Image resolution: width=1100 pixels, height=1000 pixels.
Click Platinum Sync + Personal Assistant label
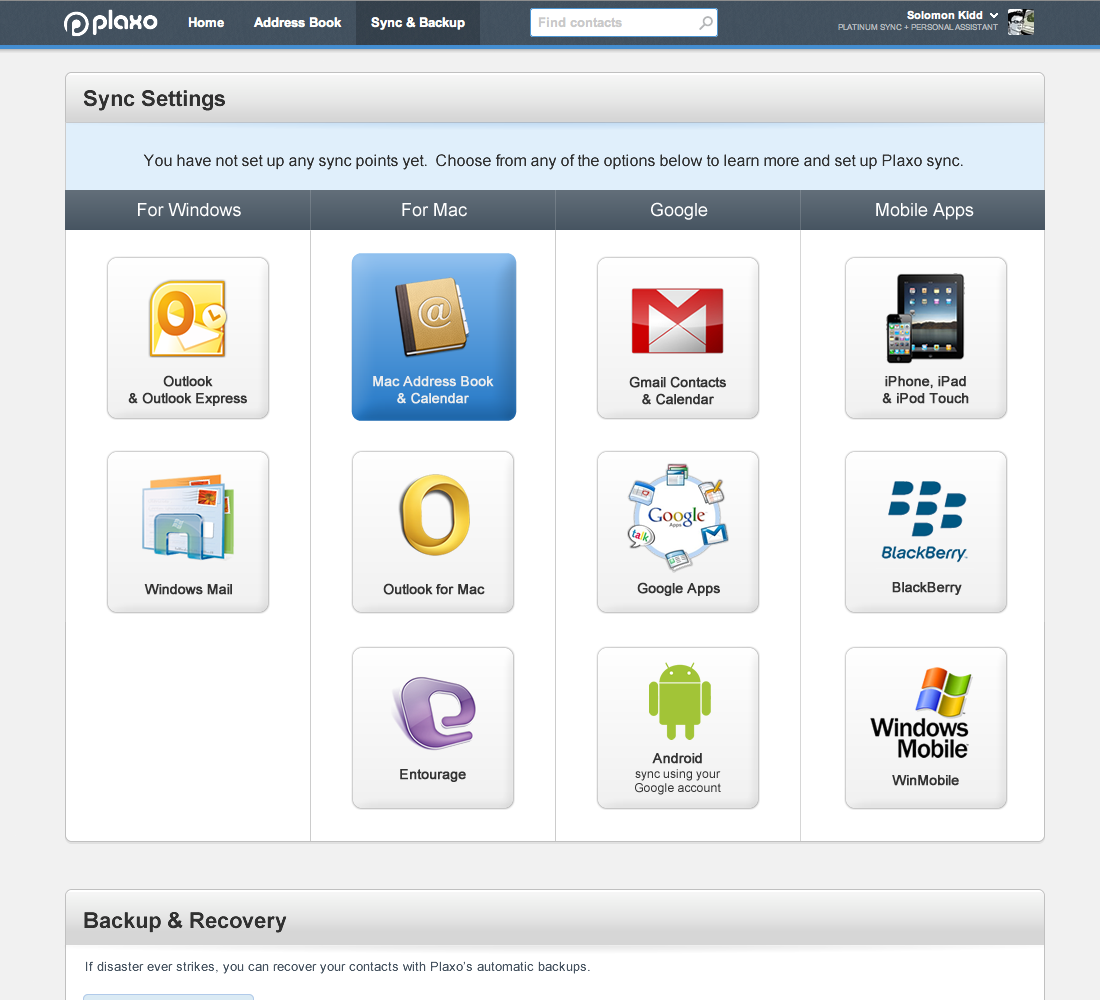click(x=917, y=27)
